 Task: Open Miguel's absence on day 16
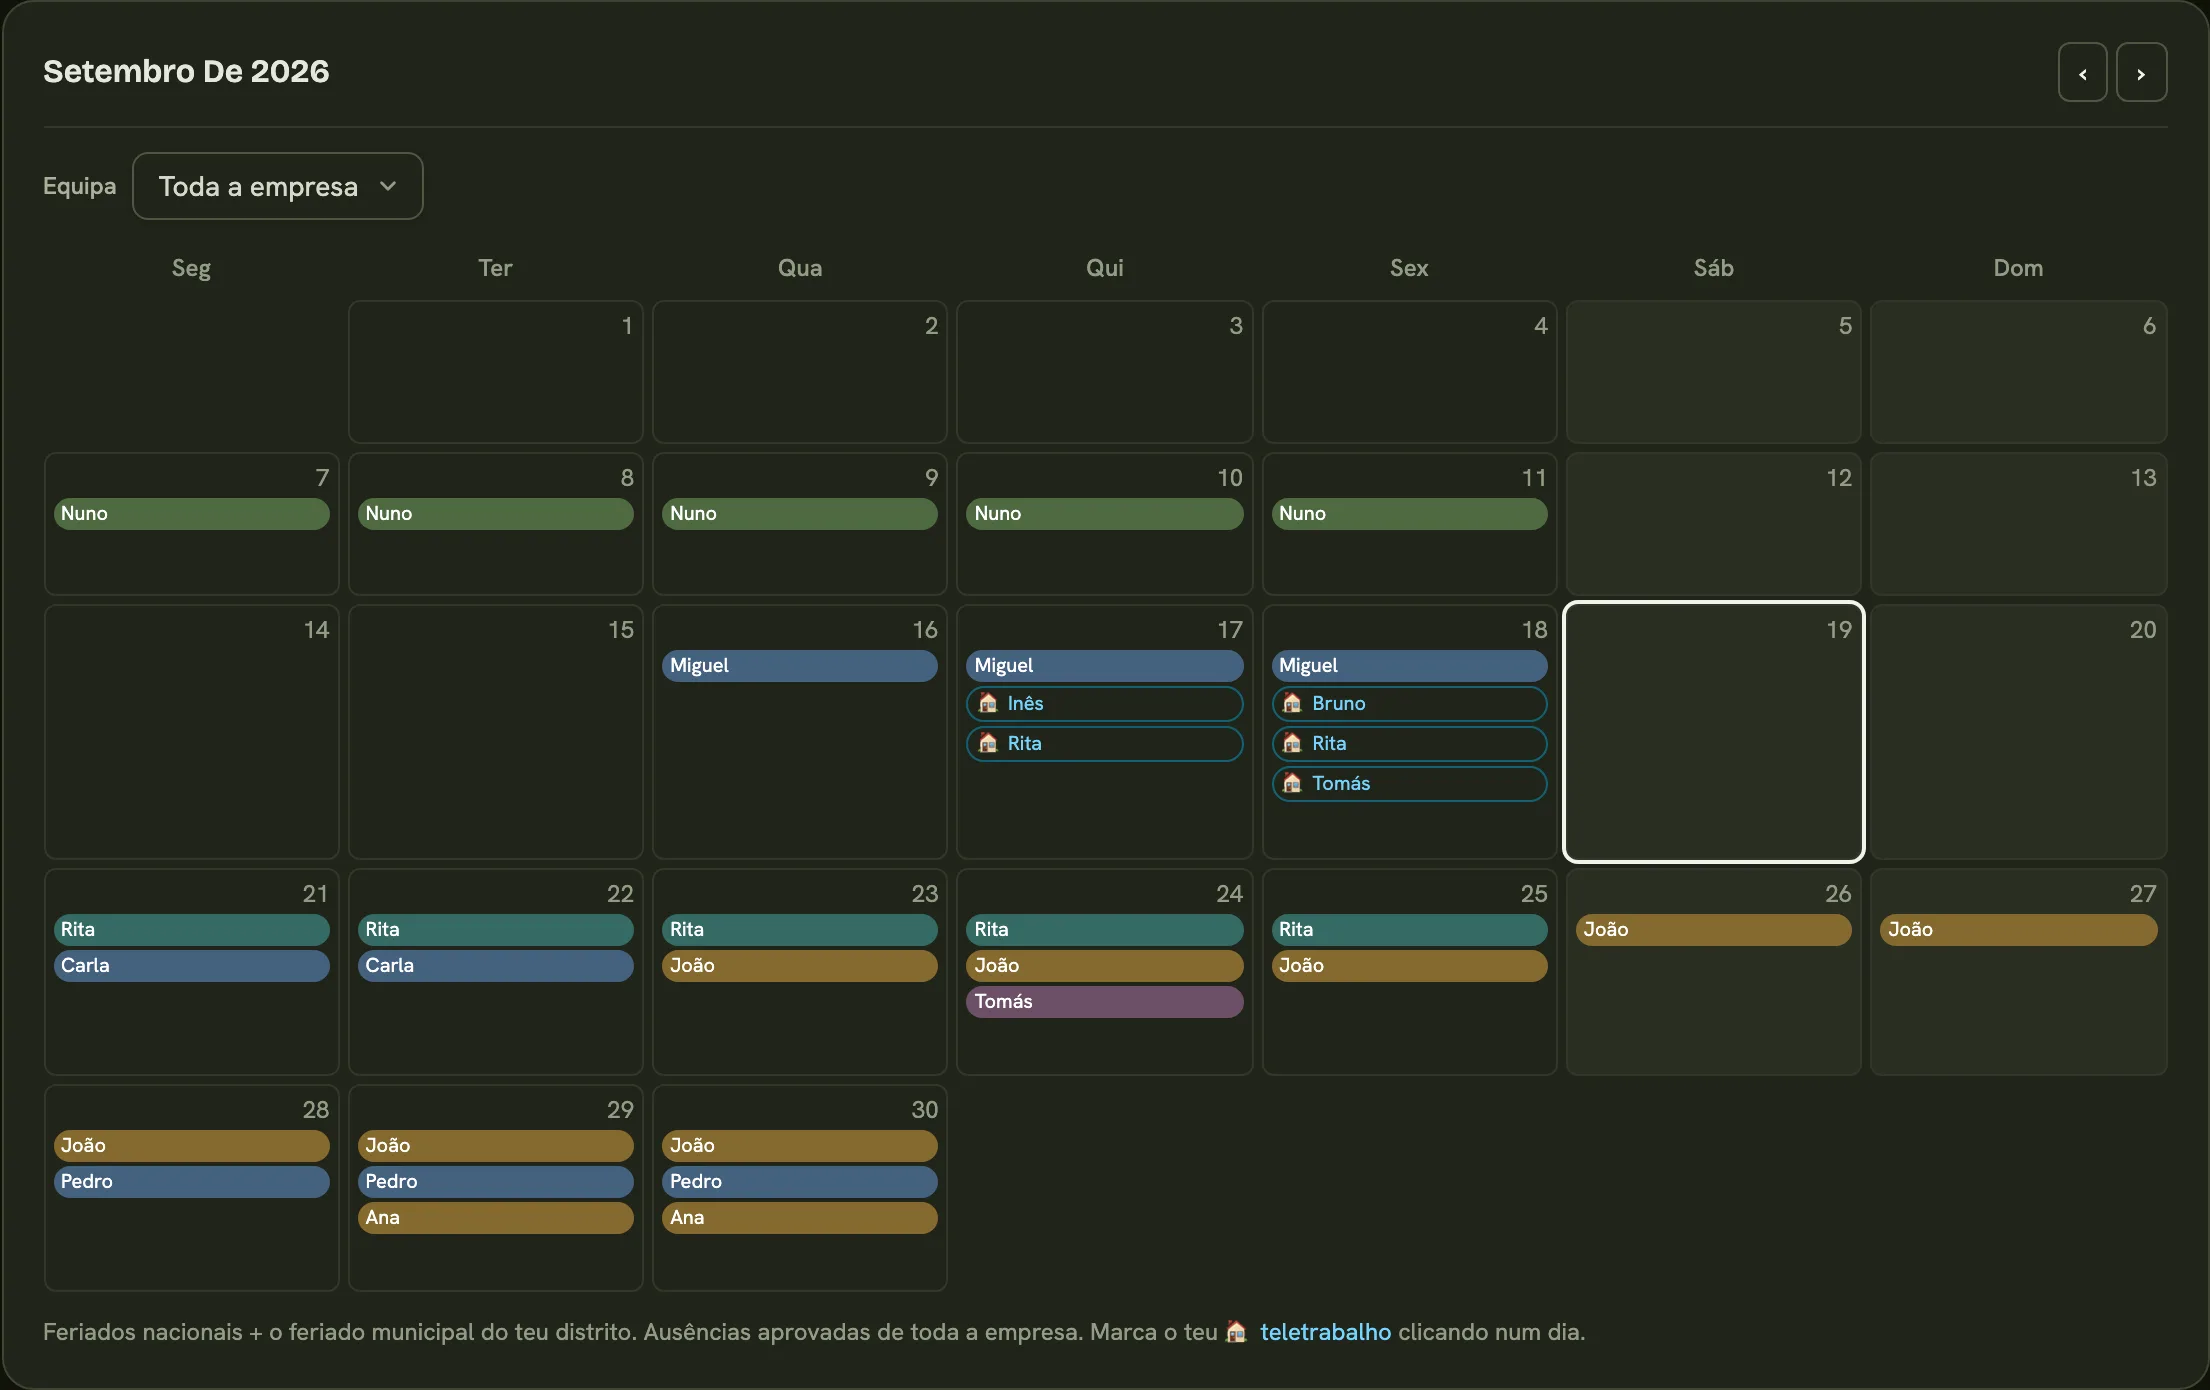[x=799, y=665]
